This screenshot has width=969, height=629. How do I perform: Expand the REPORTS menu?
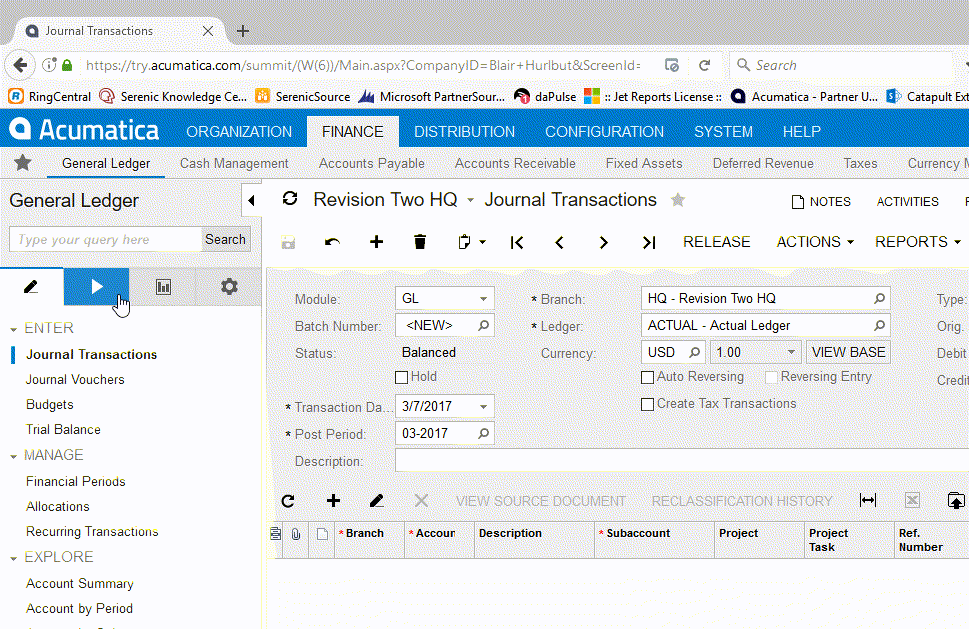pos(918,242)
